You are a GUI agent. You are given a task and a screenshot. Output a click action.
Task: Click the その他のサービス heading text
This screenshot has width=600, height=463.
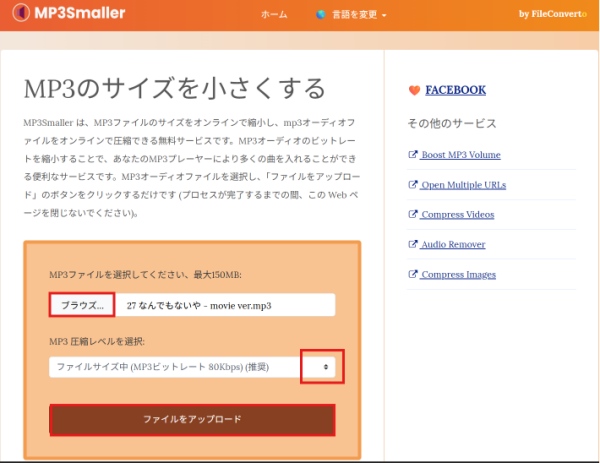point(452,123)
